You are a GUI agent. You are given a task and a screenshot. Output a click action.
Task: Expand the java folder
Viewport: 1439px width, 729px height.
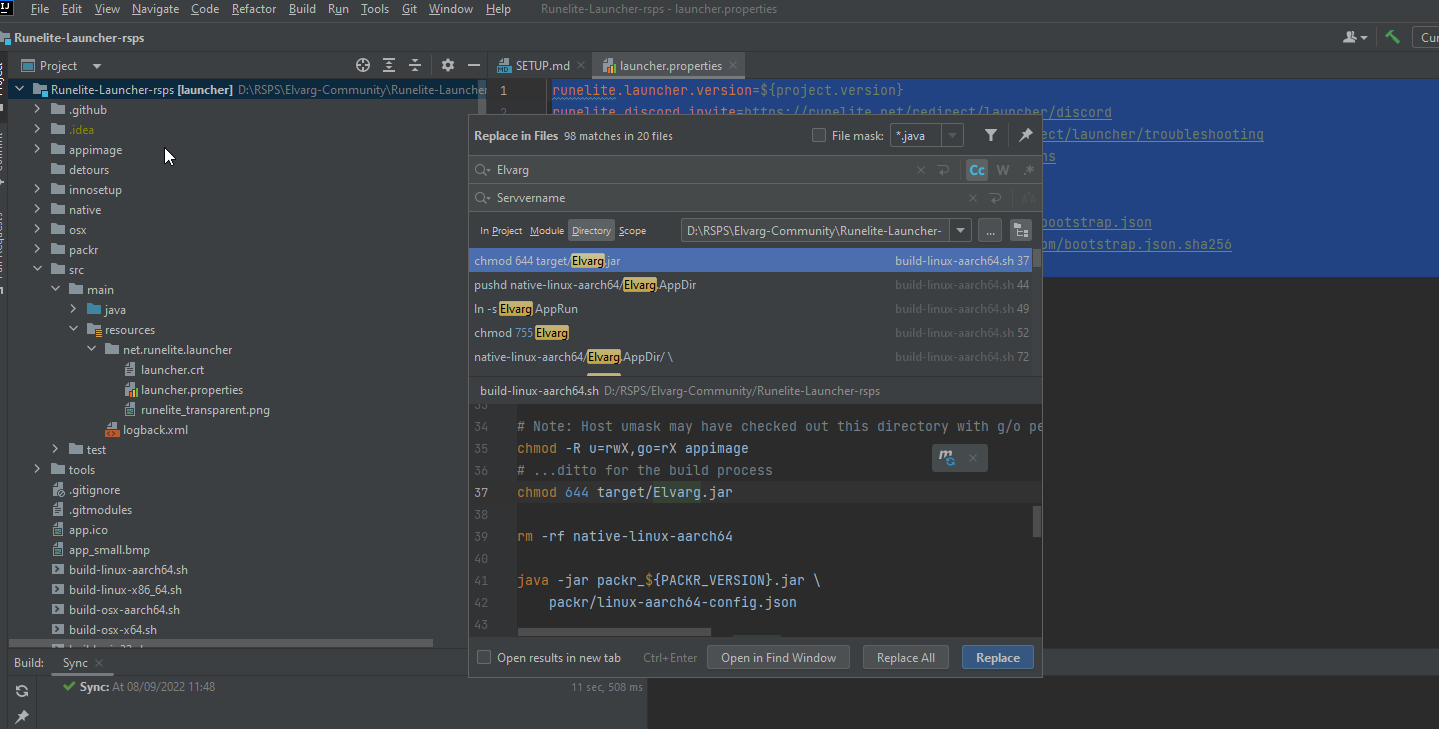[73, 309]
